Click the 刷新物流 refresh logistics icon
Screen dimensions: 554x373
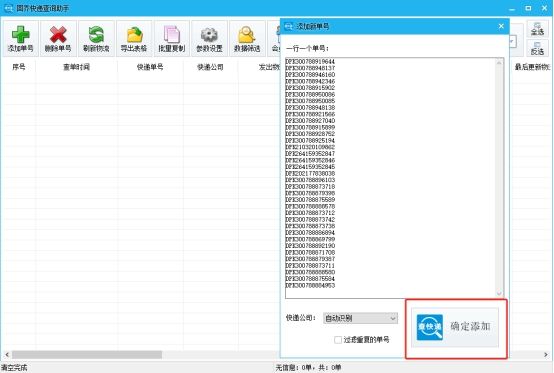pos(96,39)
